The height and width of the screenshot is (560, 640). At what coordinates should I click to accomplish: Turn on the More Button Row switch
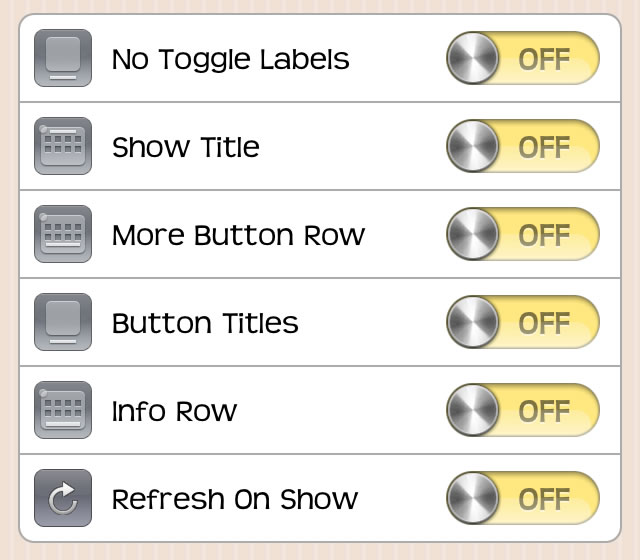pos(523,234)
